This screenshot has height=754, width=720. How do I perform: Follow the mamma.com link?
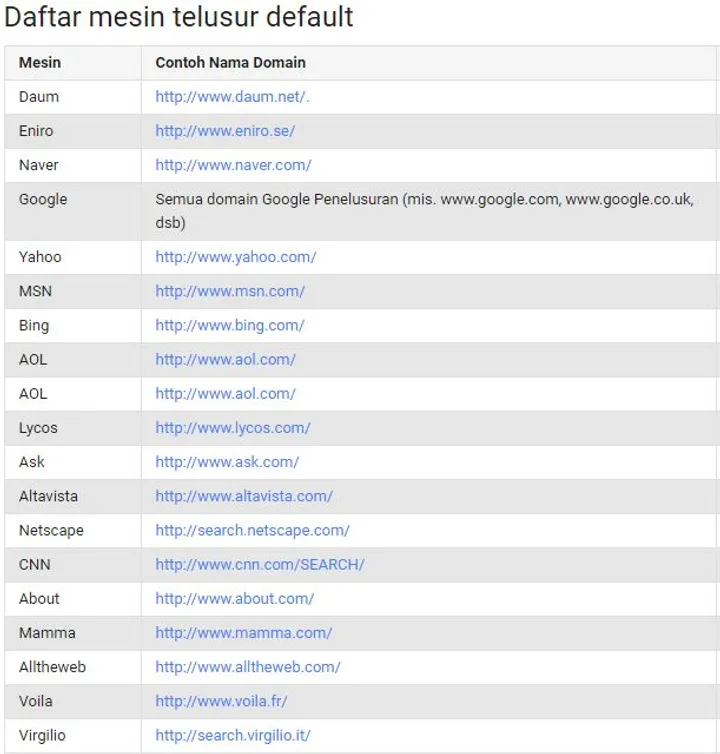pos(244,632)
